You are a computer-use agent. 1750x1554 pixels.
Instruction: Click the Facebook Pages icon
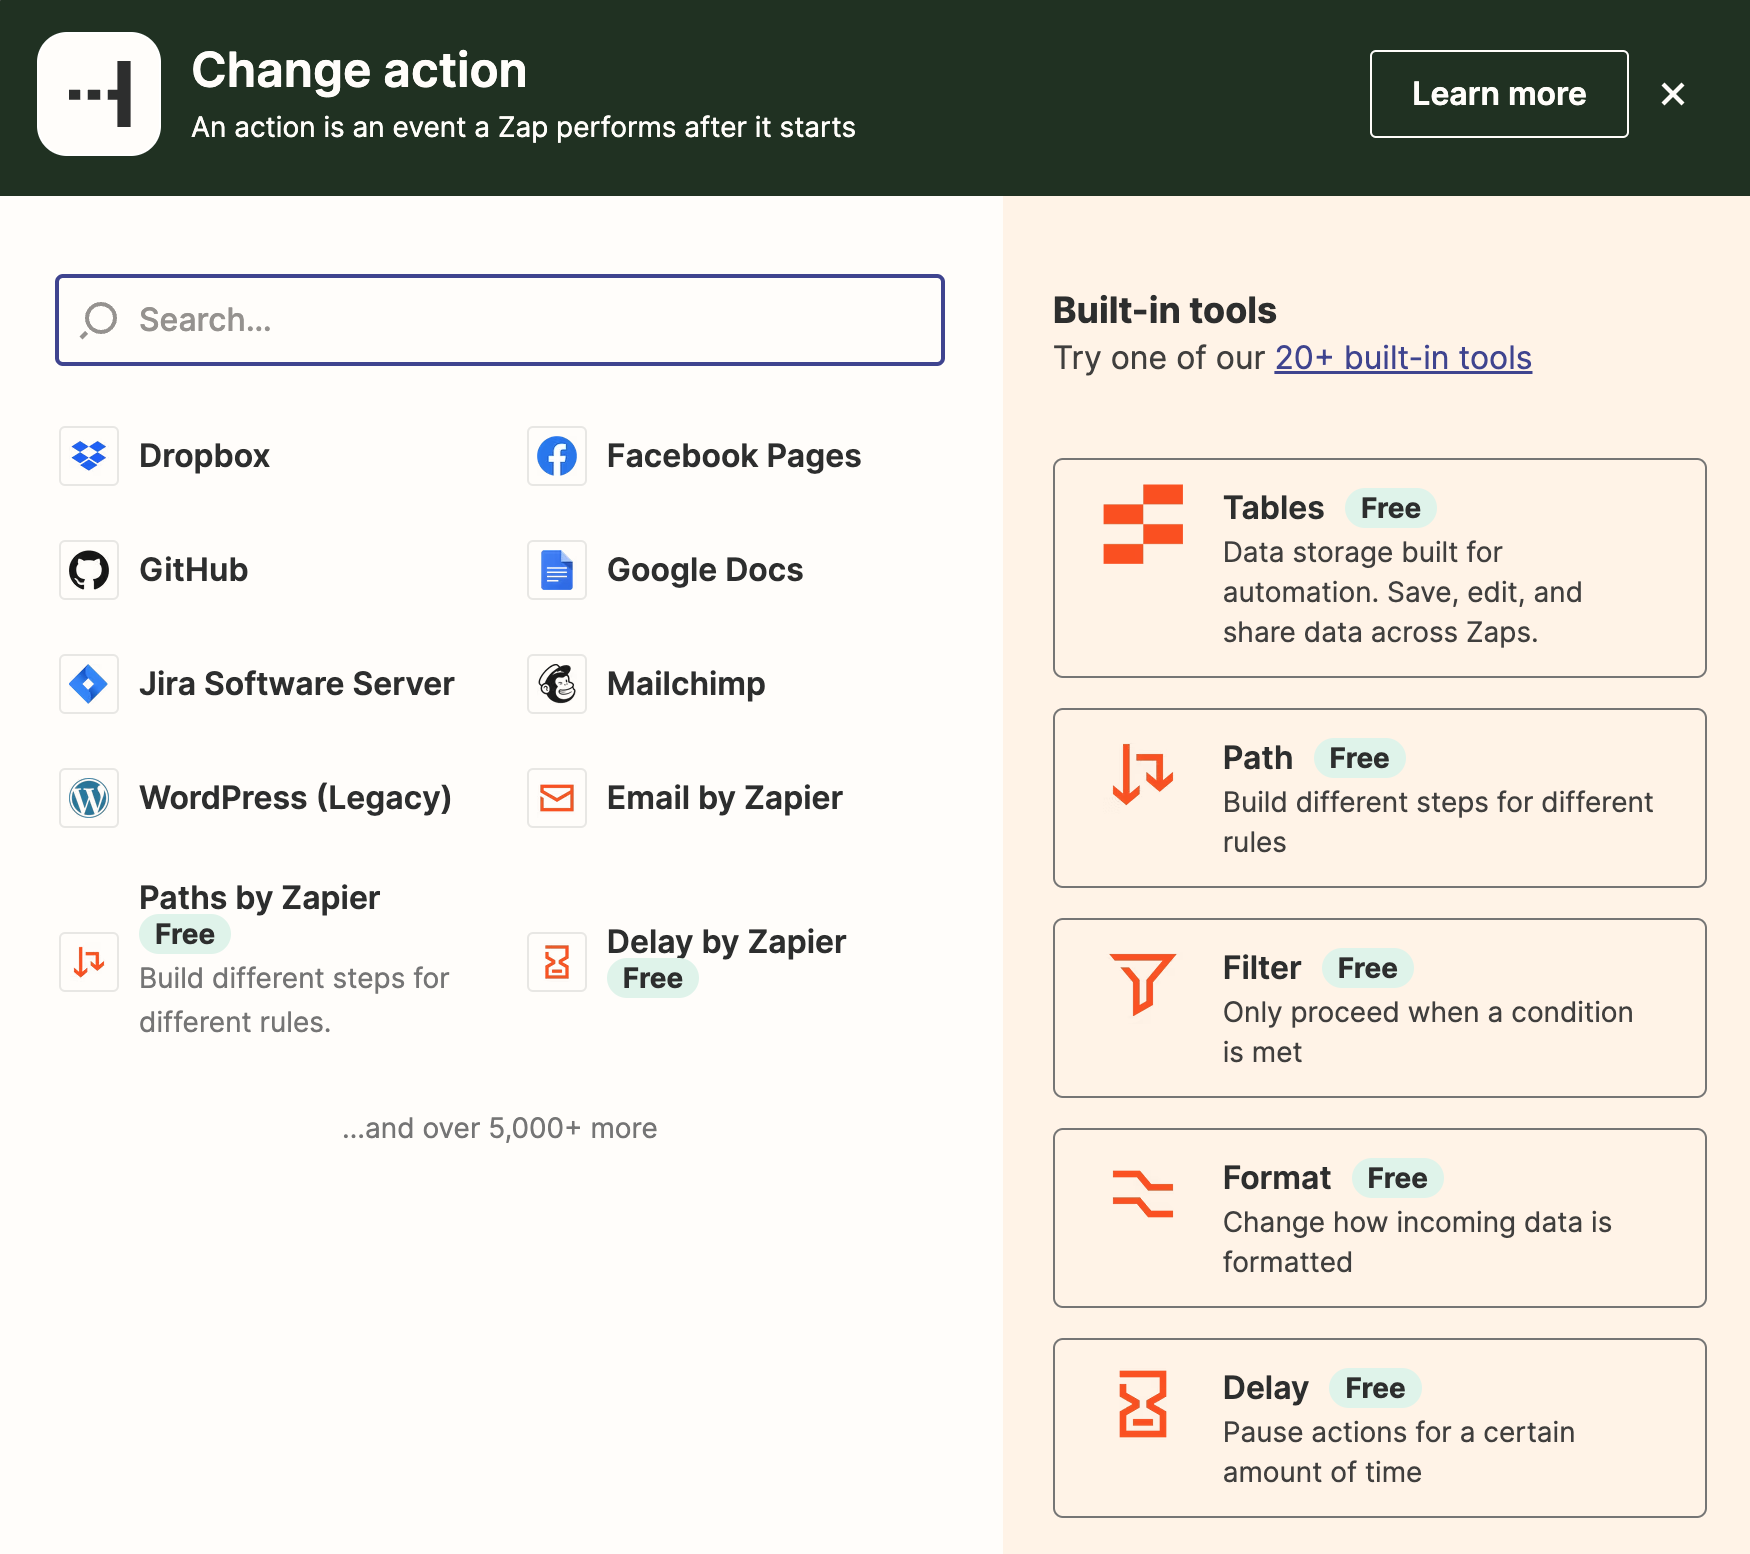tap(557, 456)
